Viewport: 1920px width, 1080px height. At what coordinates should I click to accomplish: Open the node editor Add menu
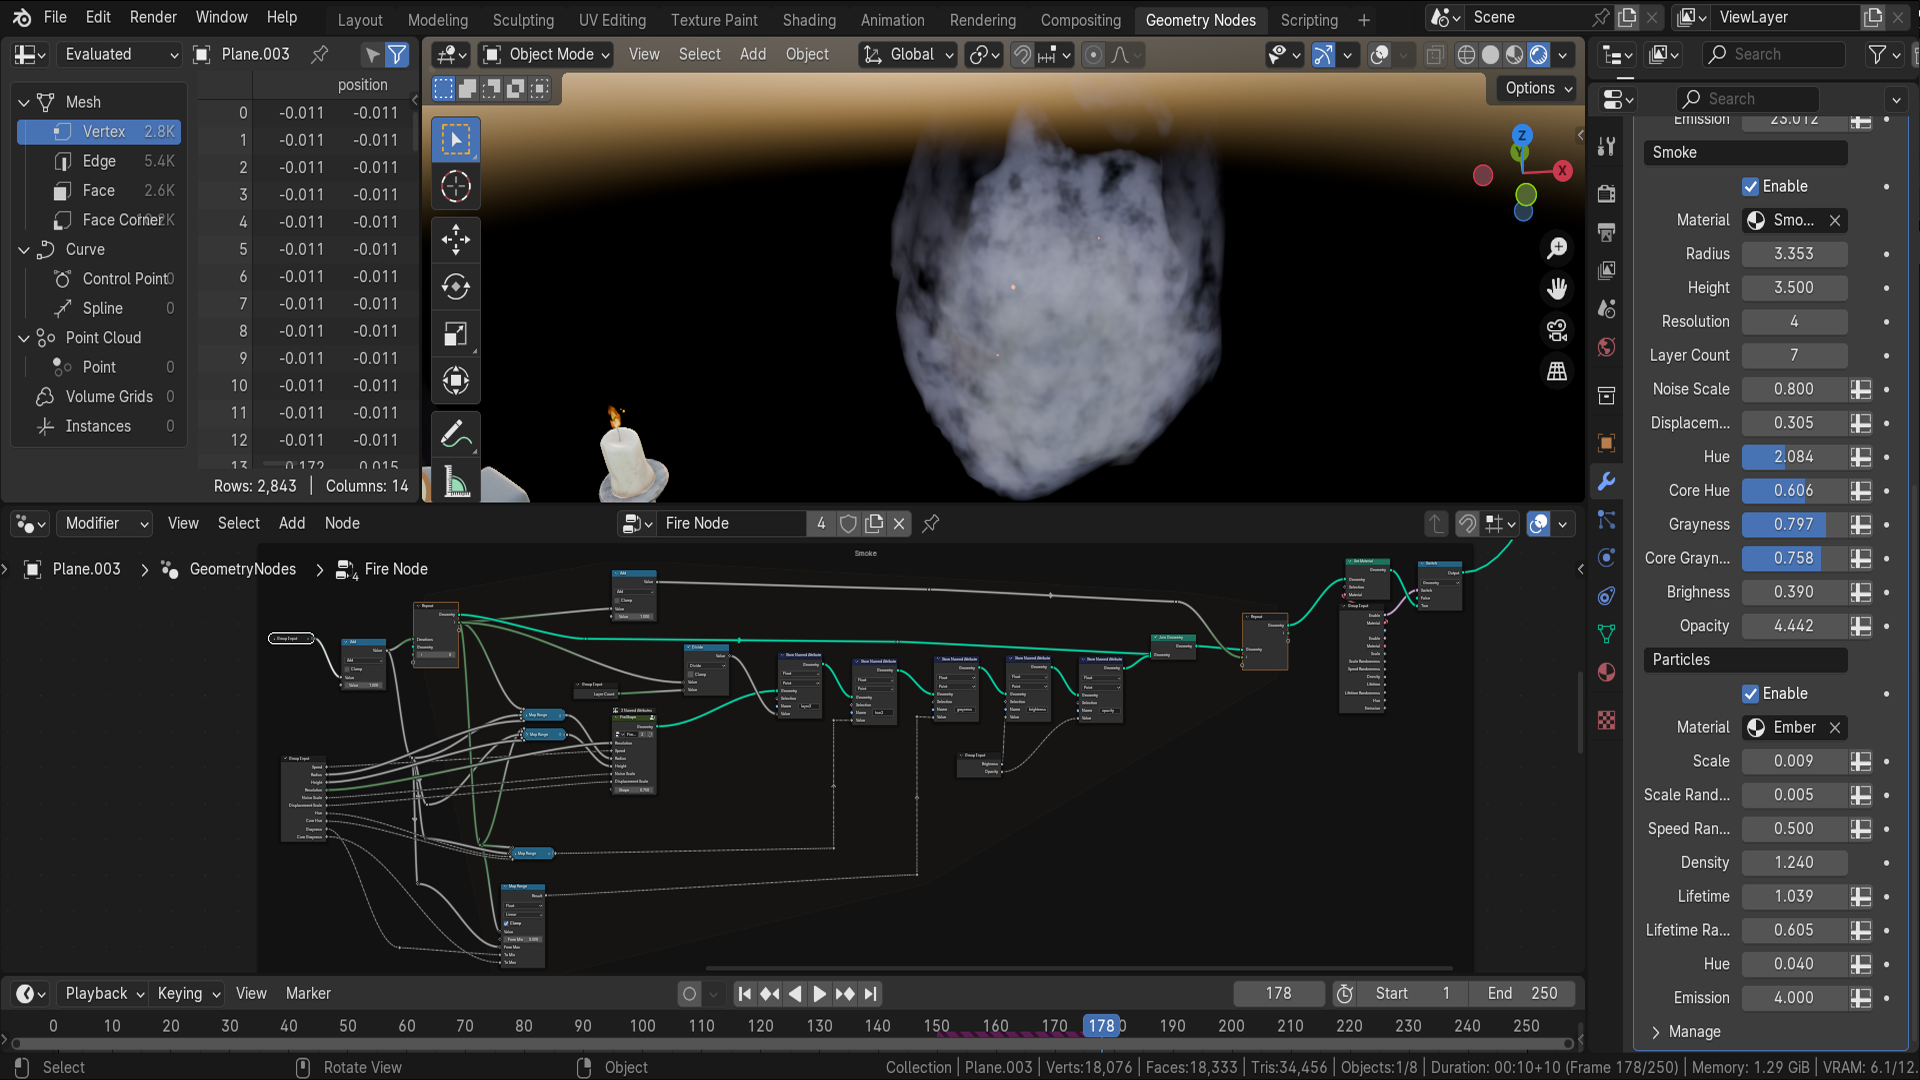click(x=292, y=523)
